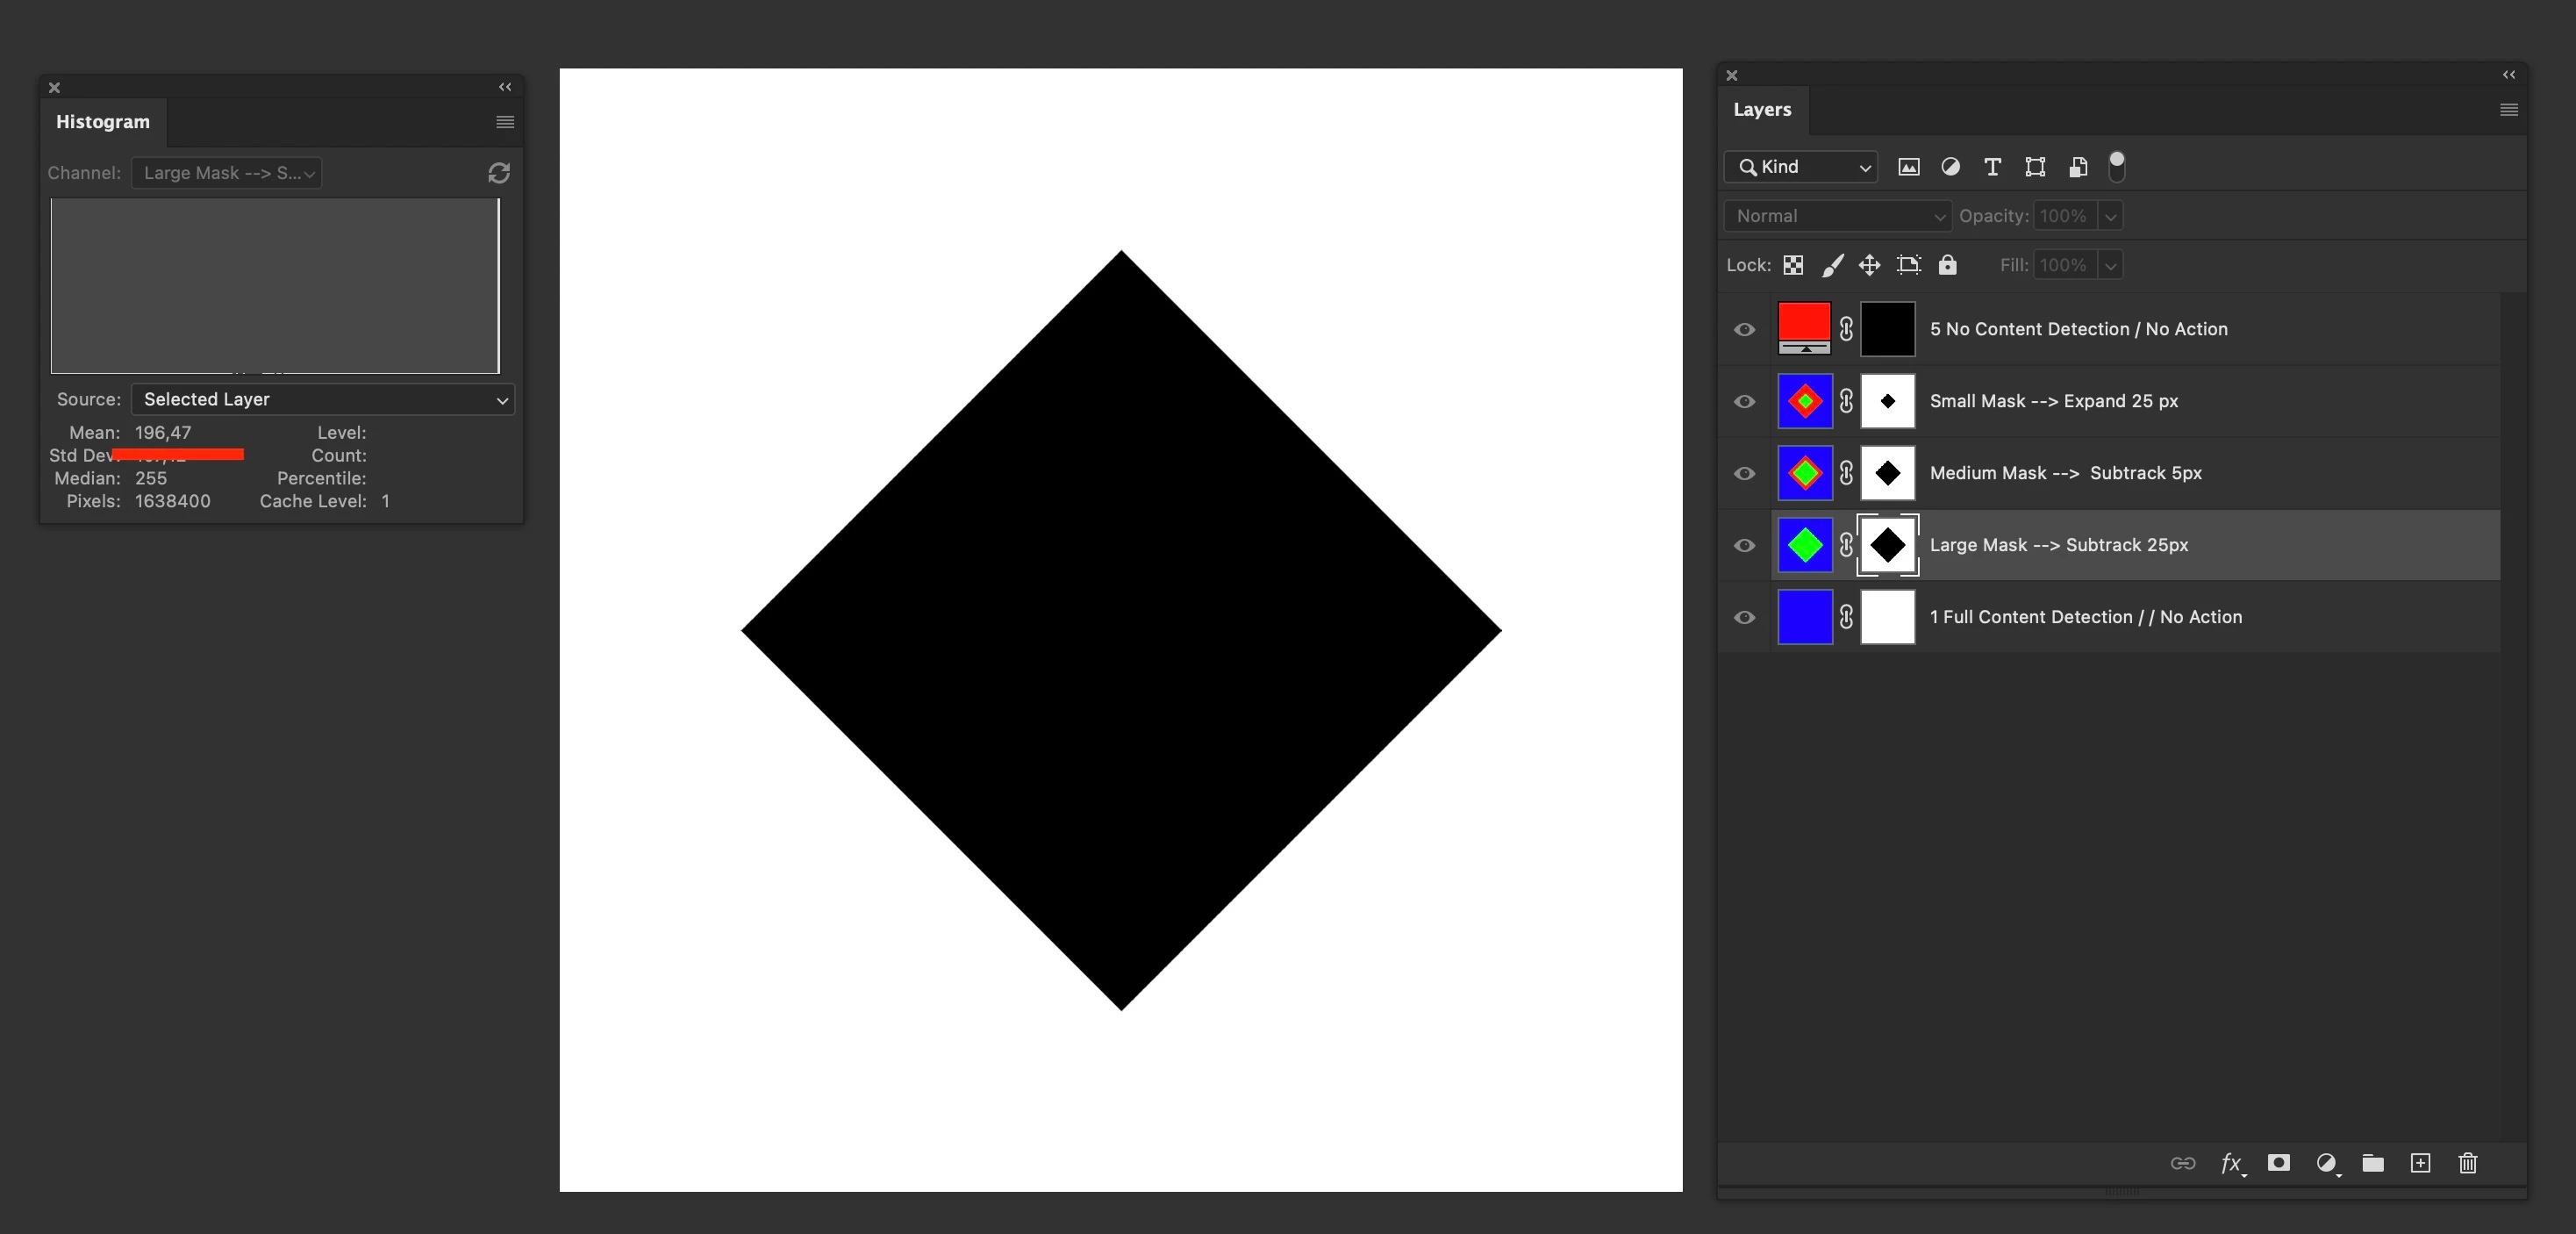Image resolution: width=2576 pixels, height=1234 pixels.
Task: Open the Kind layer filter dropdown
Action: [x=1800, y=167]
